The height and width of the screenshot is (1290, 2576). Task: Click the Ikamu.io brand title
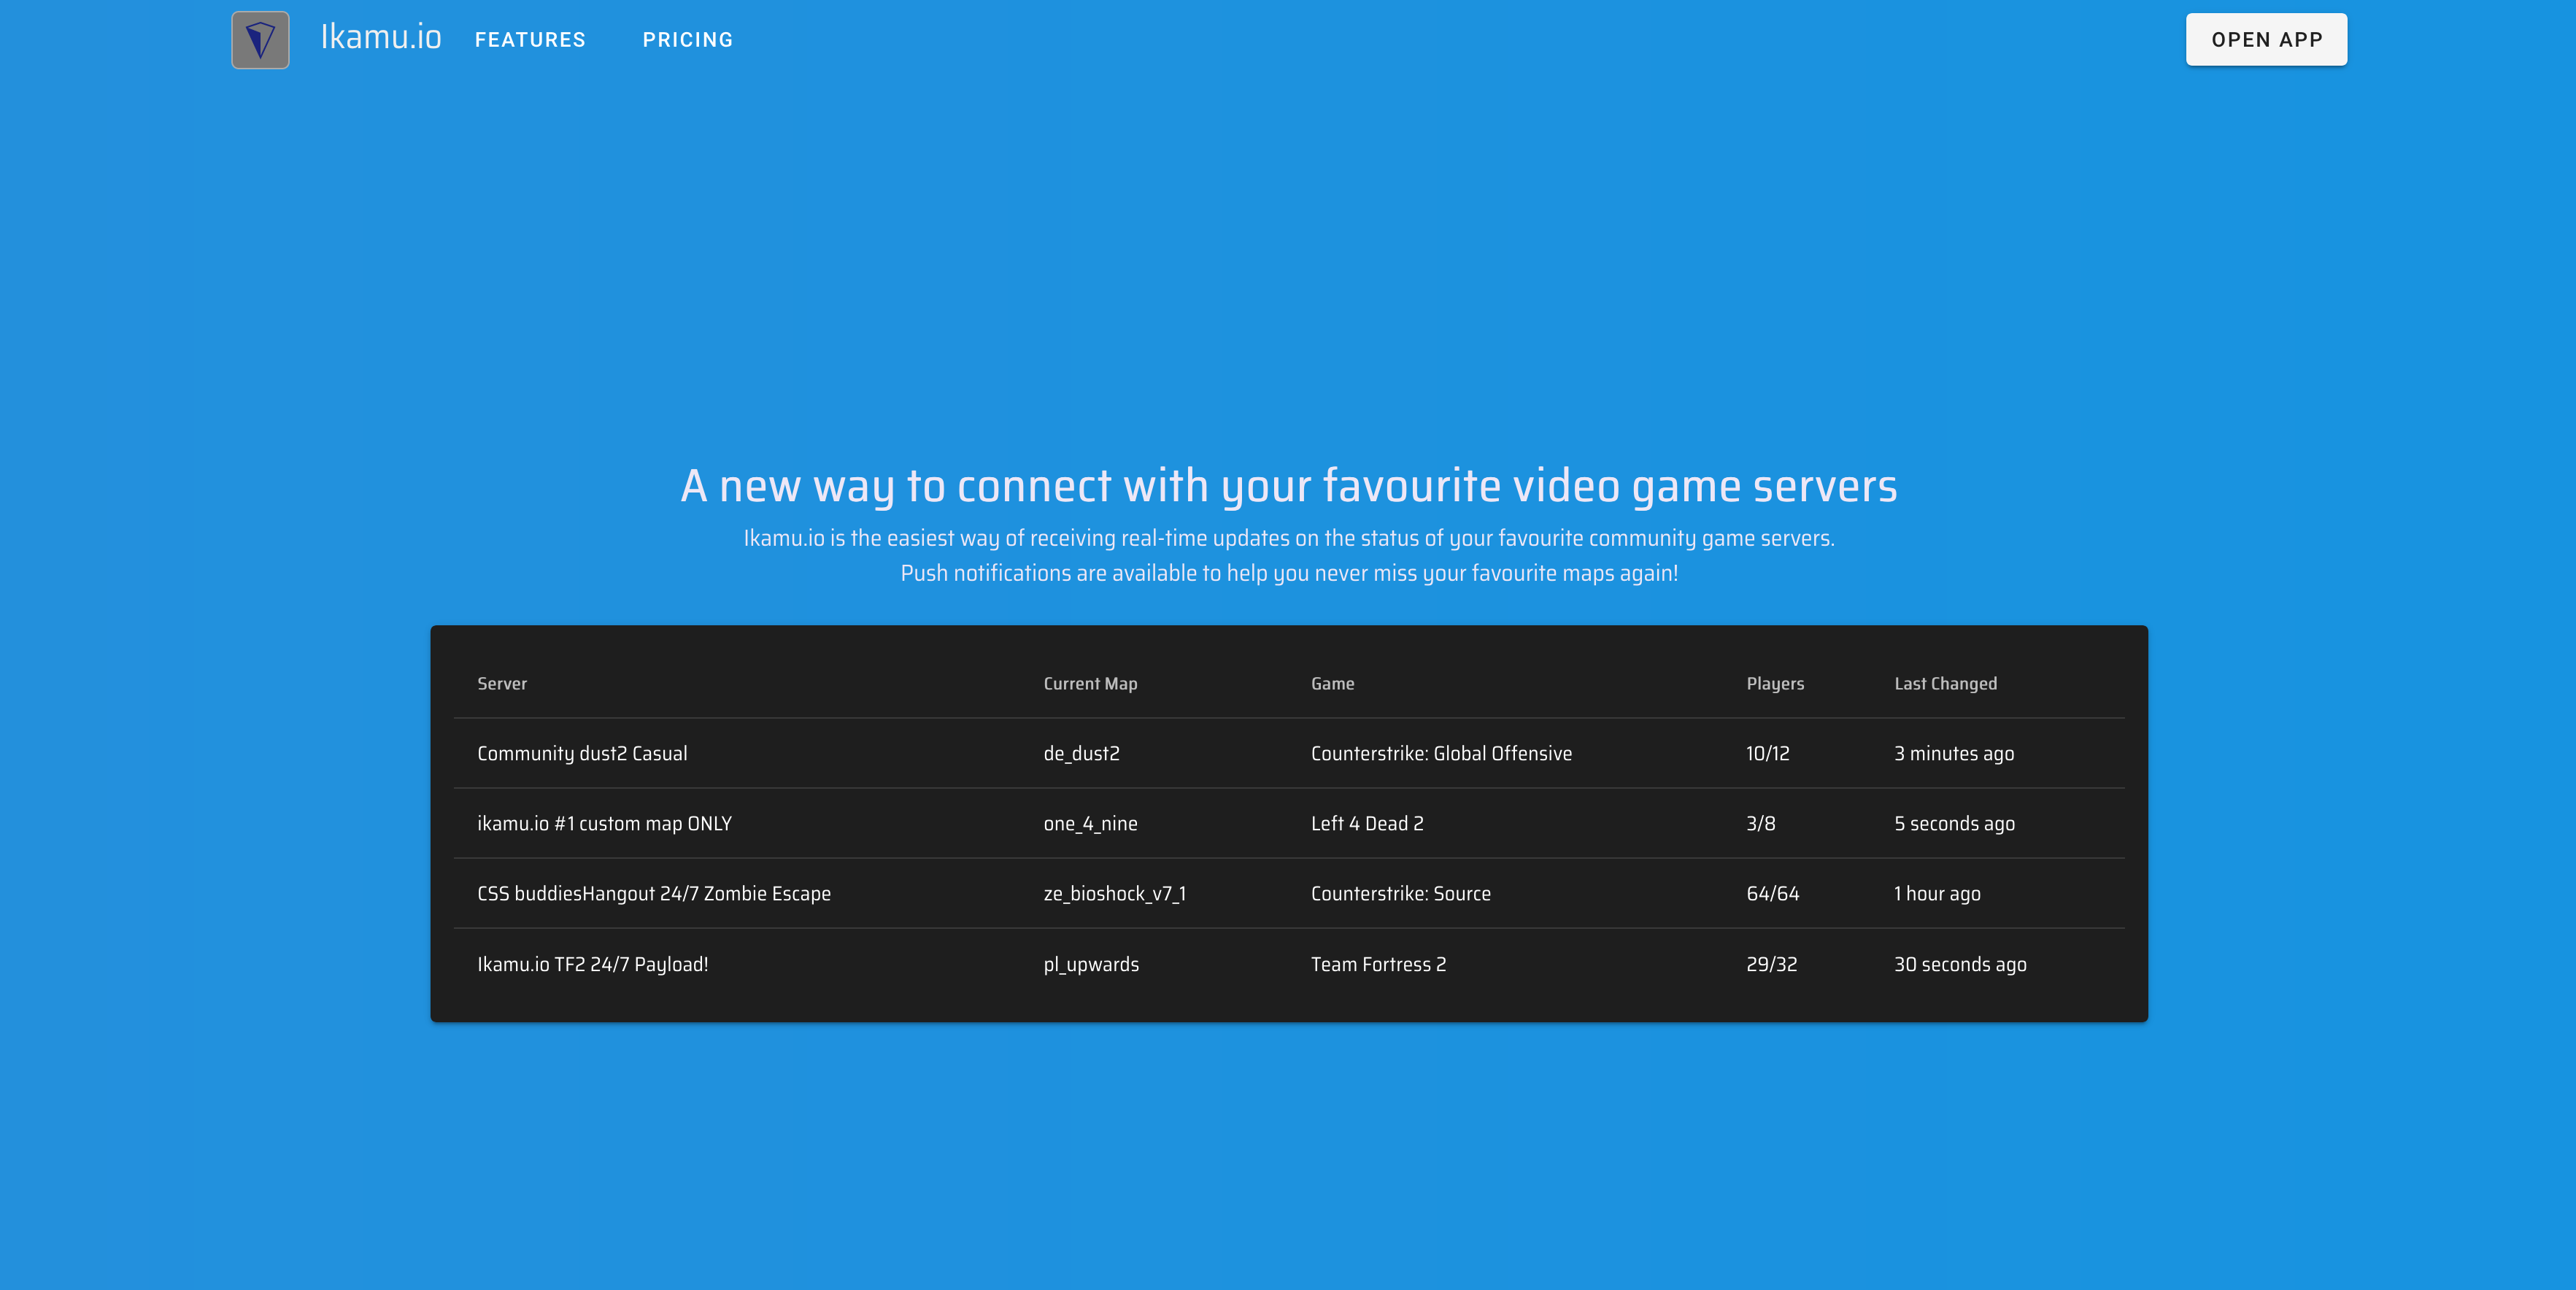[x=380, y=38]
